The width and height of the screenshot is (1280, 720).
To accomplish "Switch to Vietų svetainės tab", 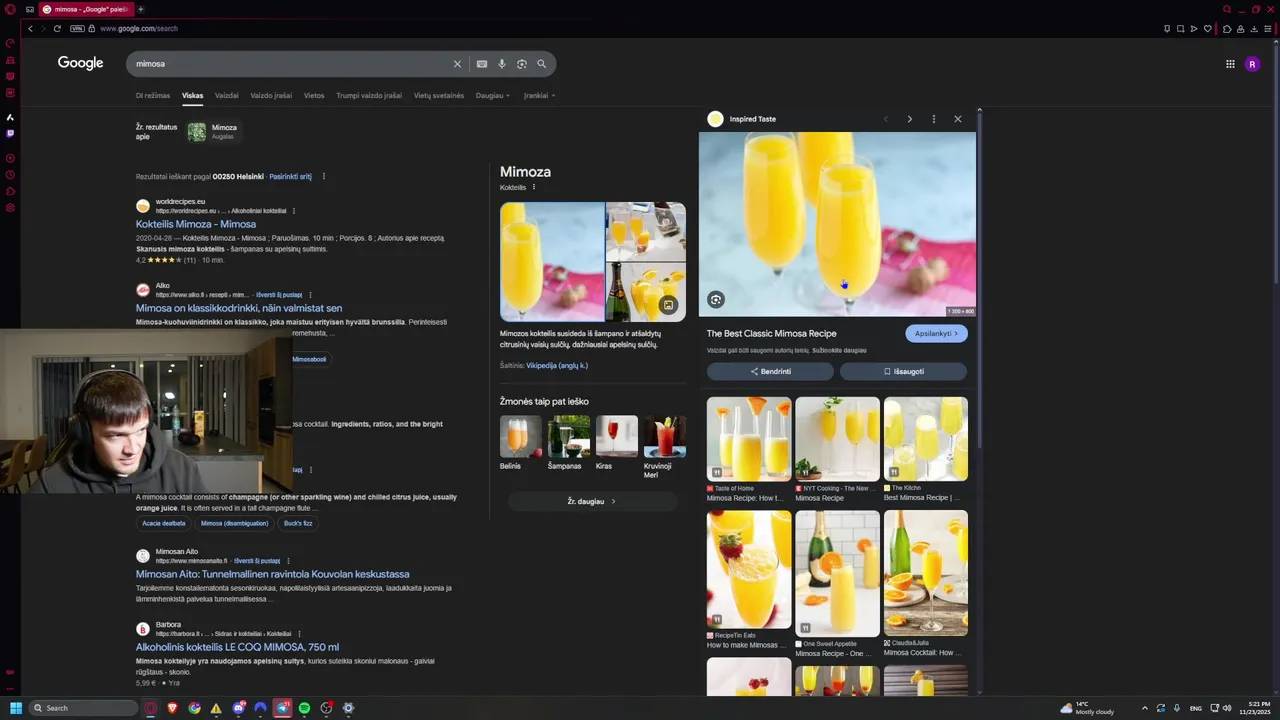I will [439, 96].
